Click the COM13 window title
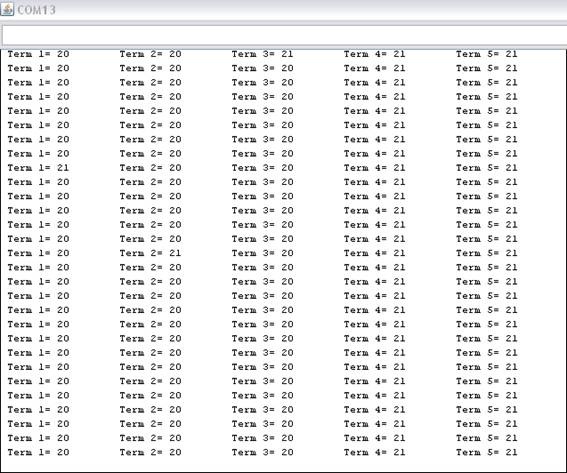The height and width of the screenshot is (473, 567). point(36,10)
